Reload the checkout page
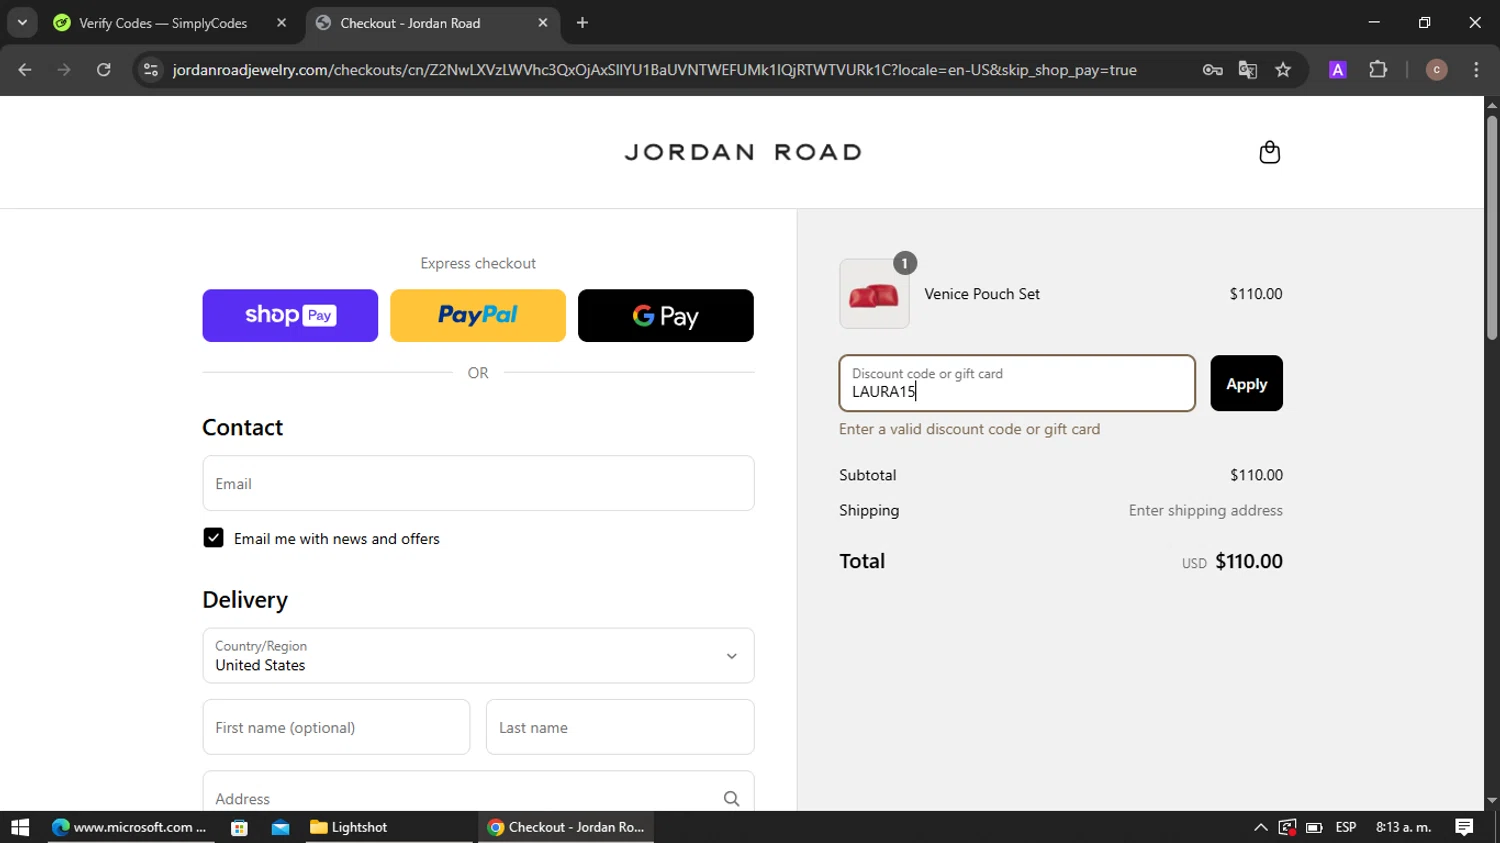 (x=103, y=70)
